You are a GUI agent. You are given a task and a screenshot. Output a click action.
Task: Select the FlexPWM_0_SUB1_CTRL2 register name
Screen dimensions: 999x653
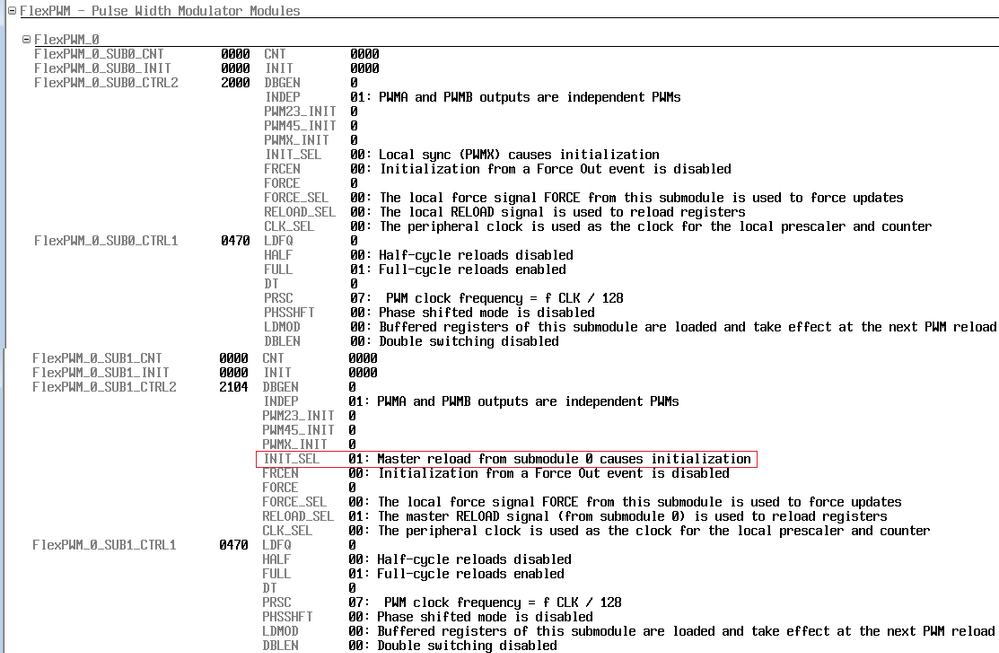tap(104, 387)
